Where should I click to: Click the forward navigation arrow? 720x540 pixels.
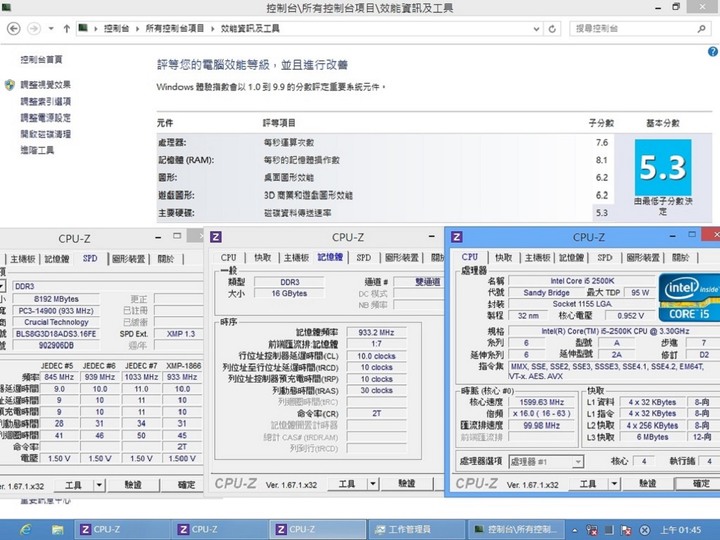click(x=34, y=28)
